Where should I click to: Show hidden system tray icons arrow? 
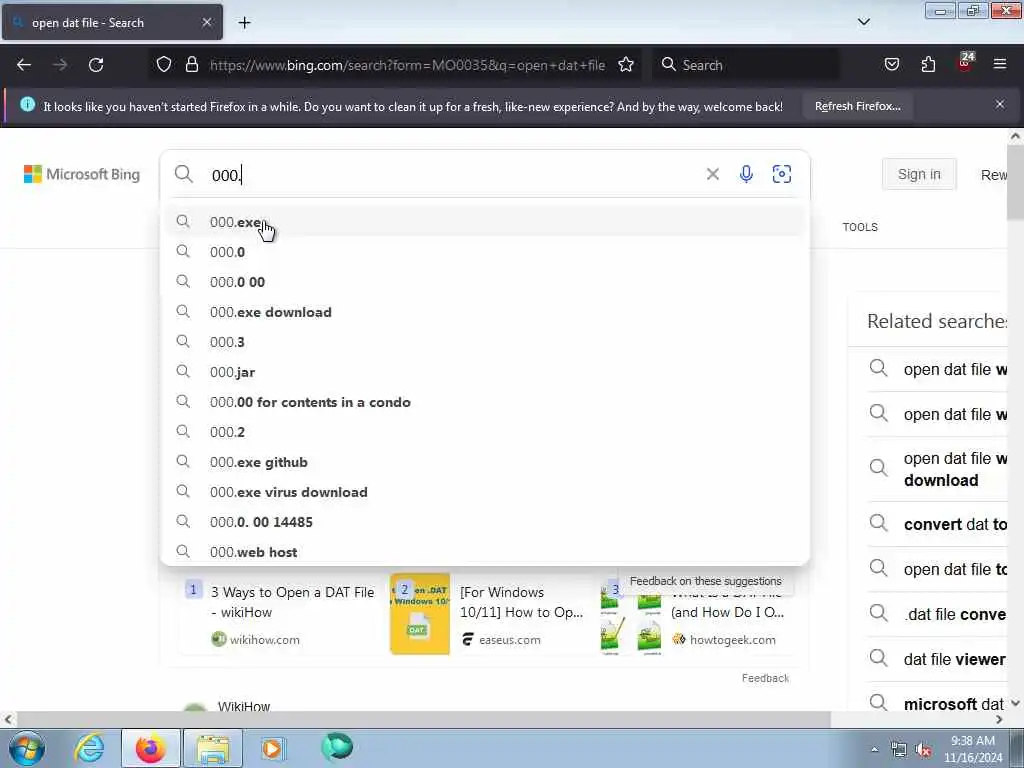pos(874,749)
